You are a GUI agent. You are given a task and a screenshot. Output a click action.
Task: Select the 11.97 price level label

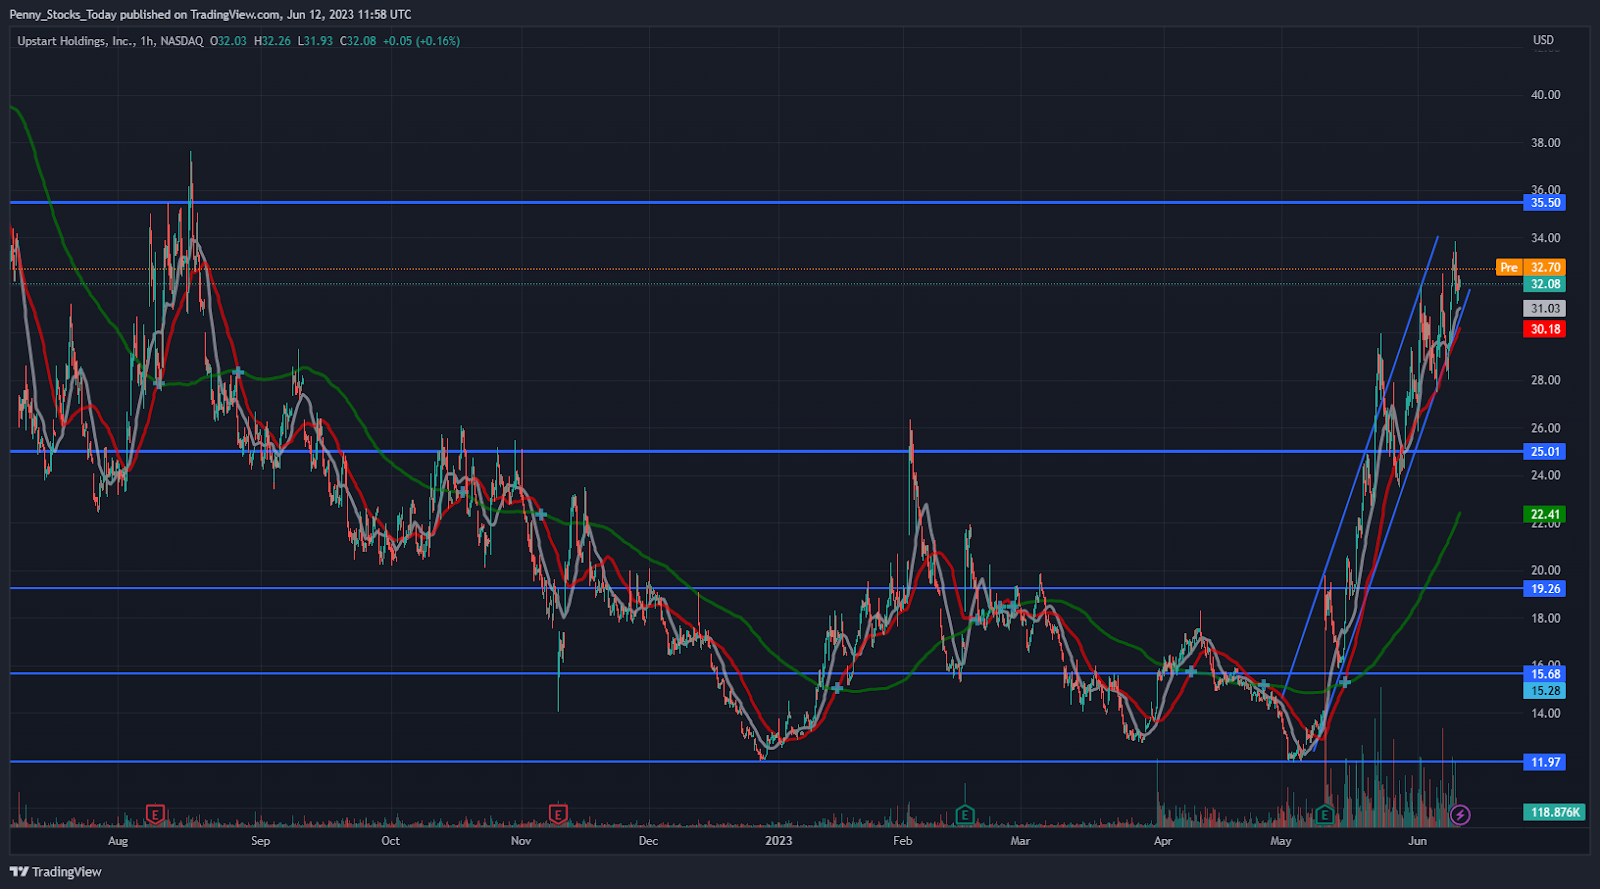click(x=1545, y=762)
